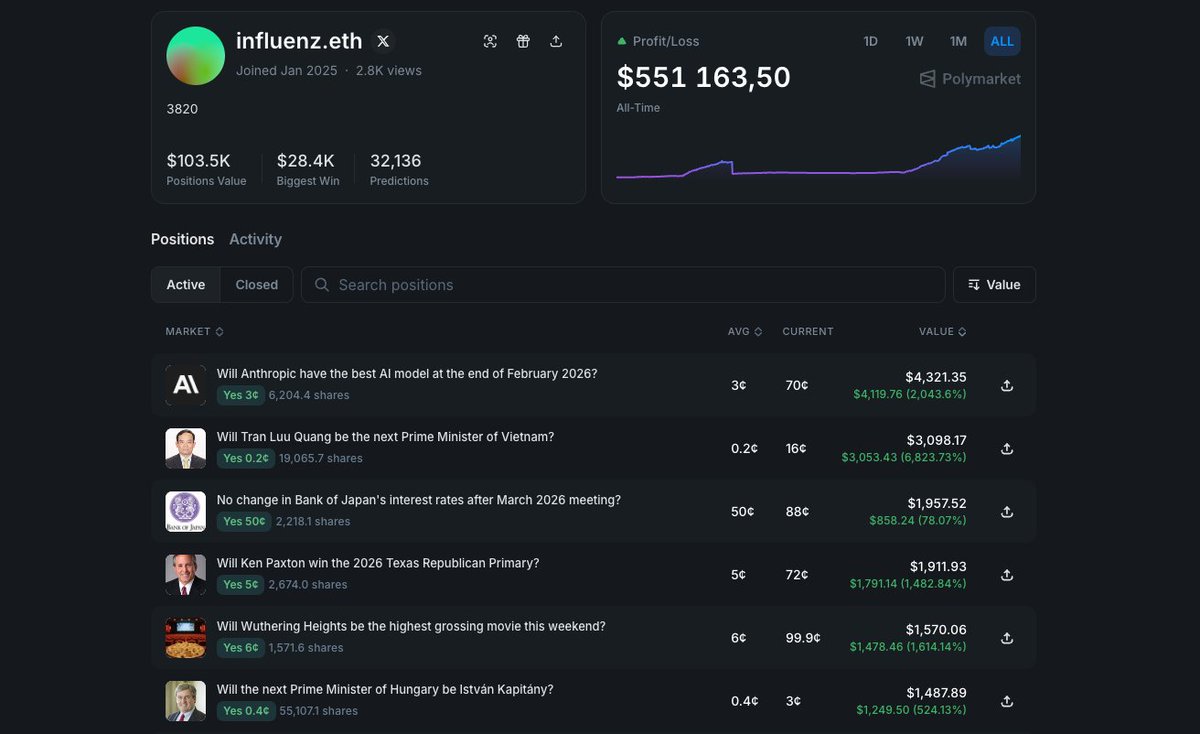The width and height of the screenshot is (1200, 734).
Task: Click the search magnifier icon
Action: pos(322,285)
